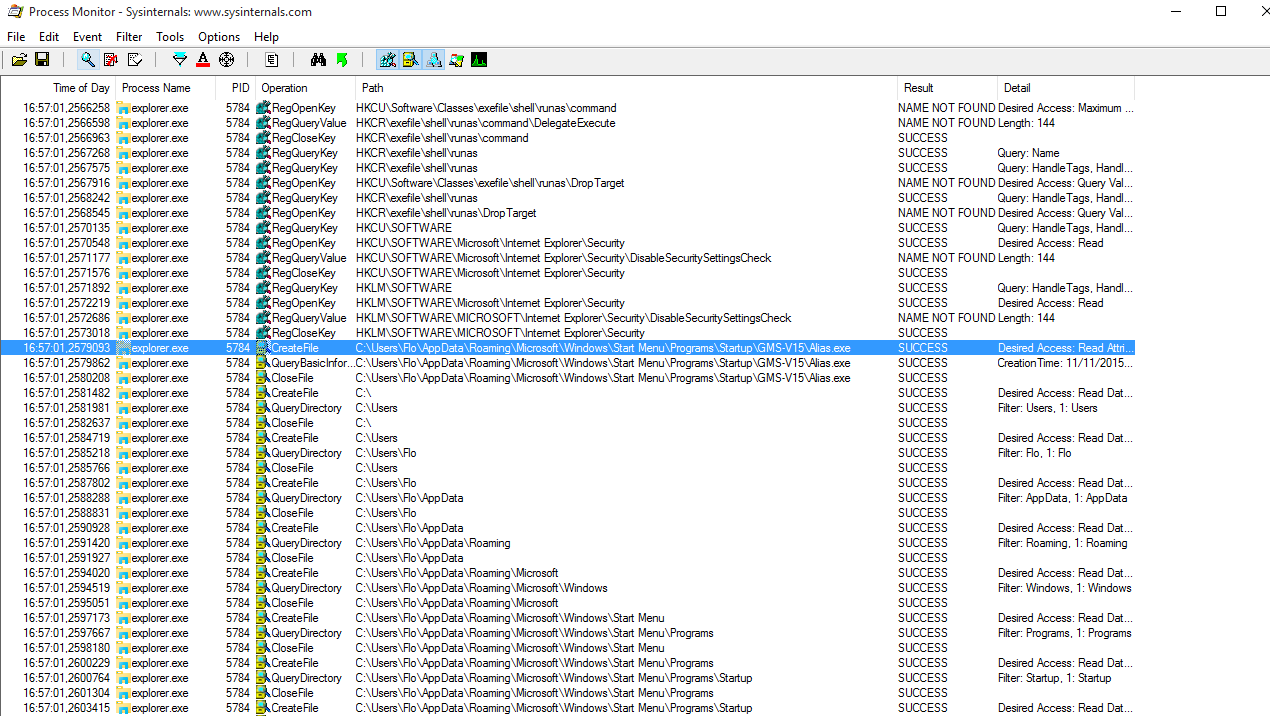Click the Show Profiling Events graph icon
Screen dimensions: 1270x716
tap(479, 60)
